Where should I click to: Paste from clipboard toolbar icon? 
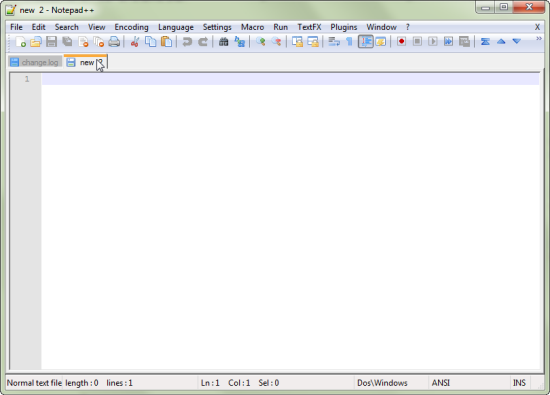pyautogui.click(x=166, y=42)
